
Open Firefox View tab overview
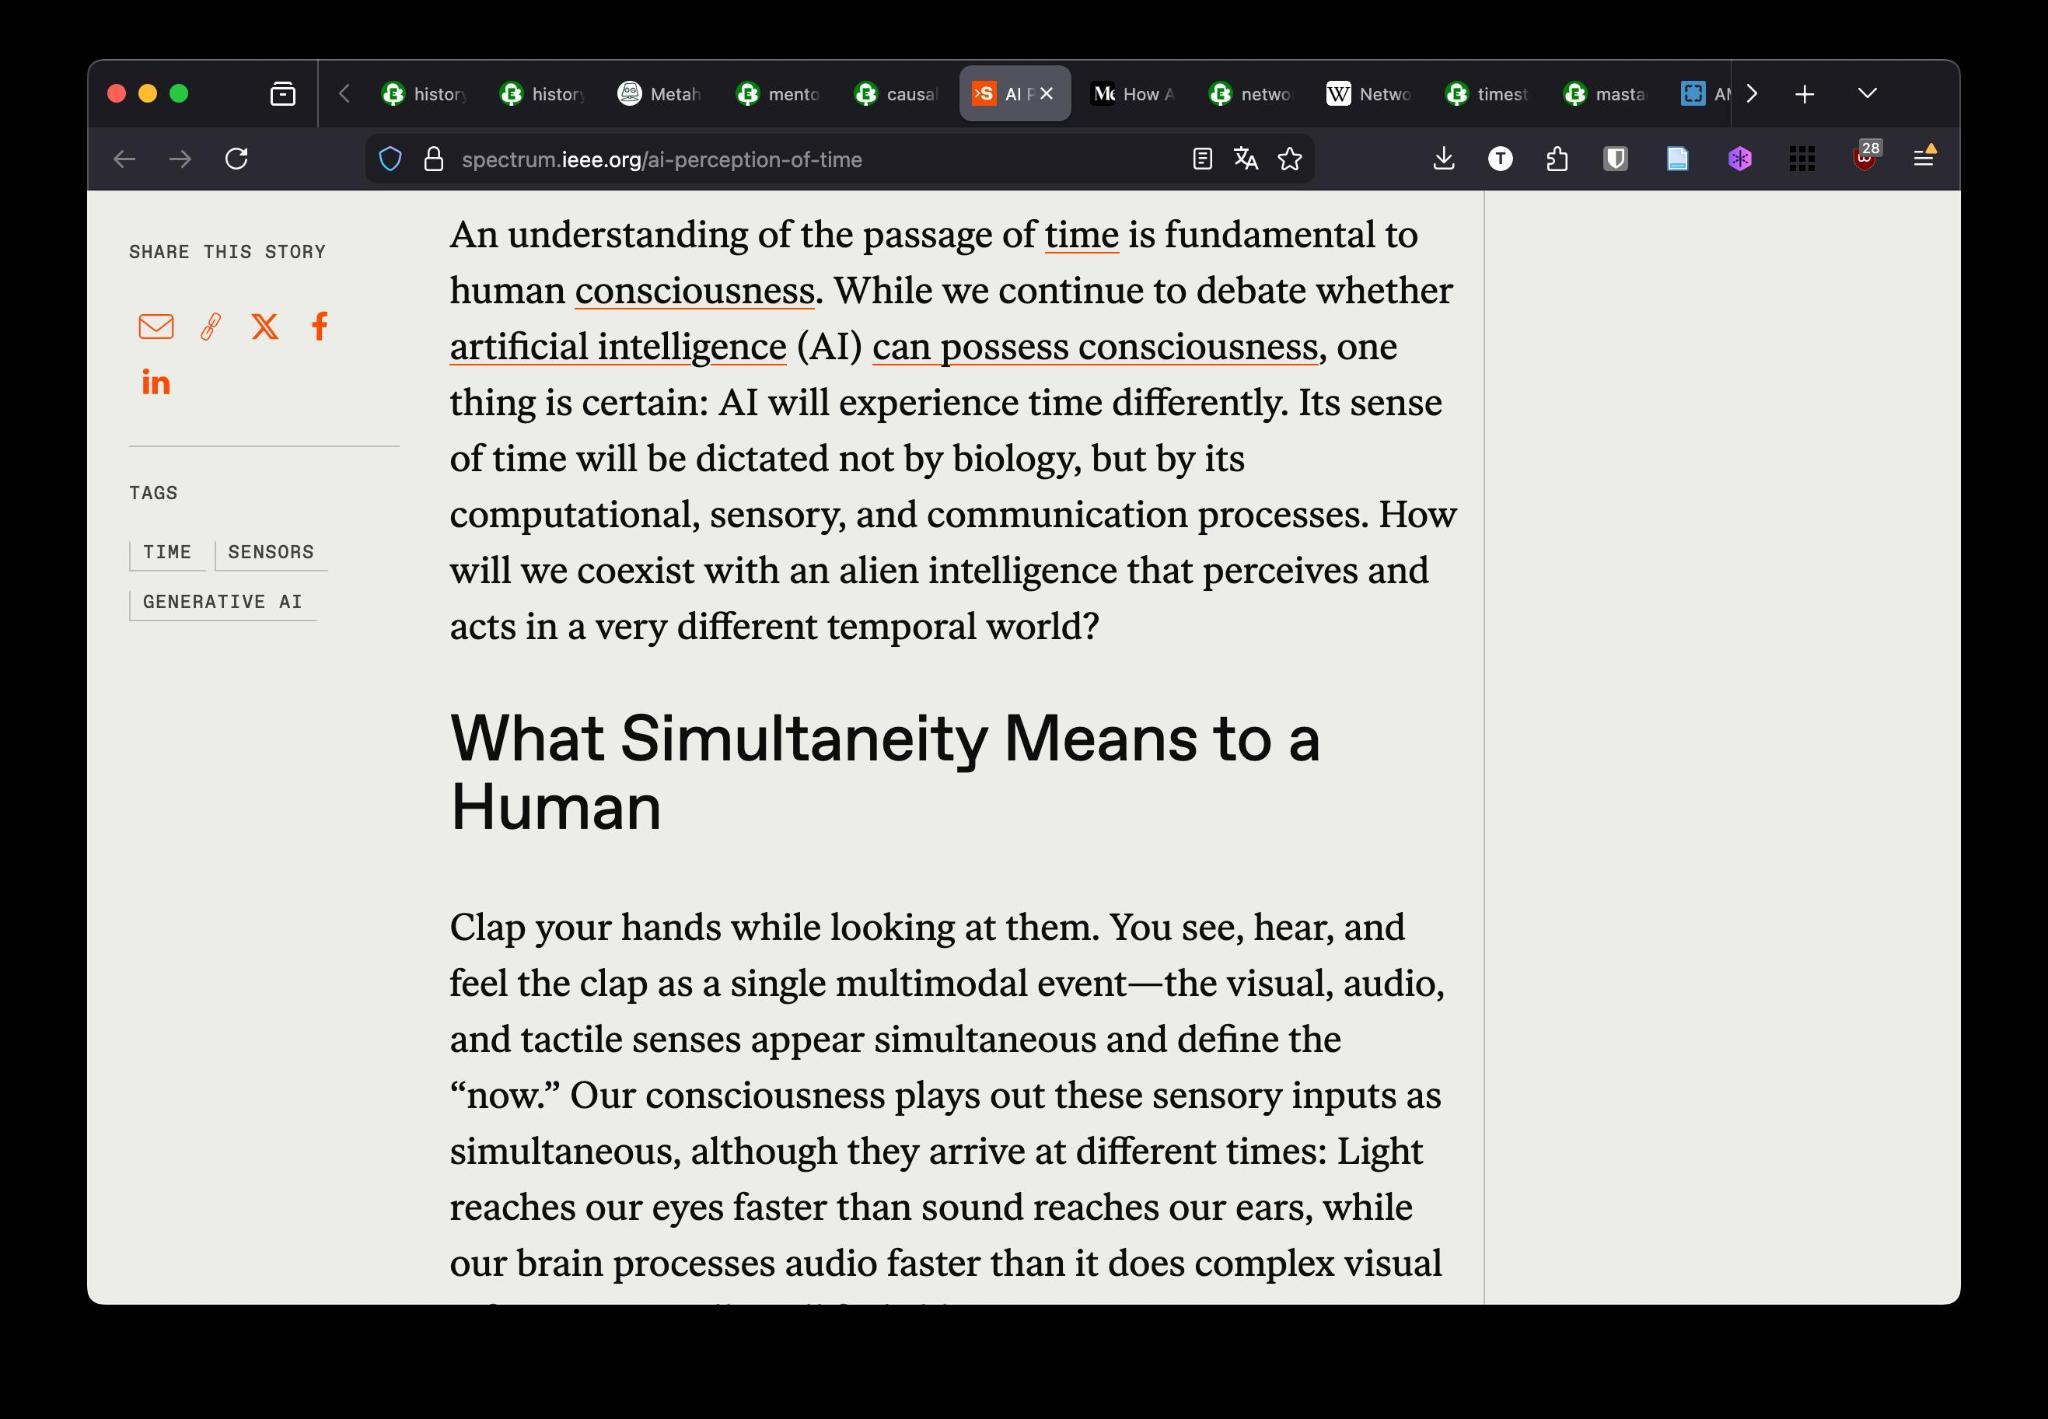(283, 94)
